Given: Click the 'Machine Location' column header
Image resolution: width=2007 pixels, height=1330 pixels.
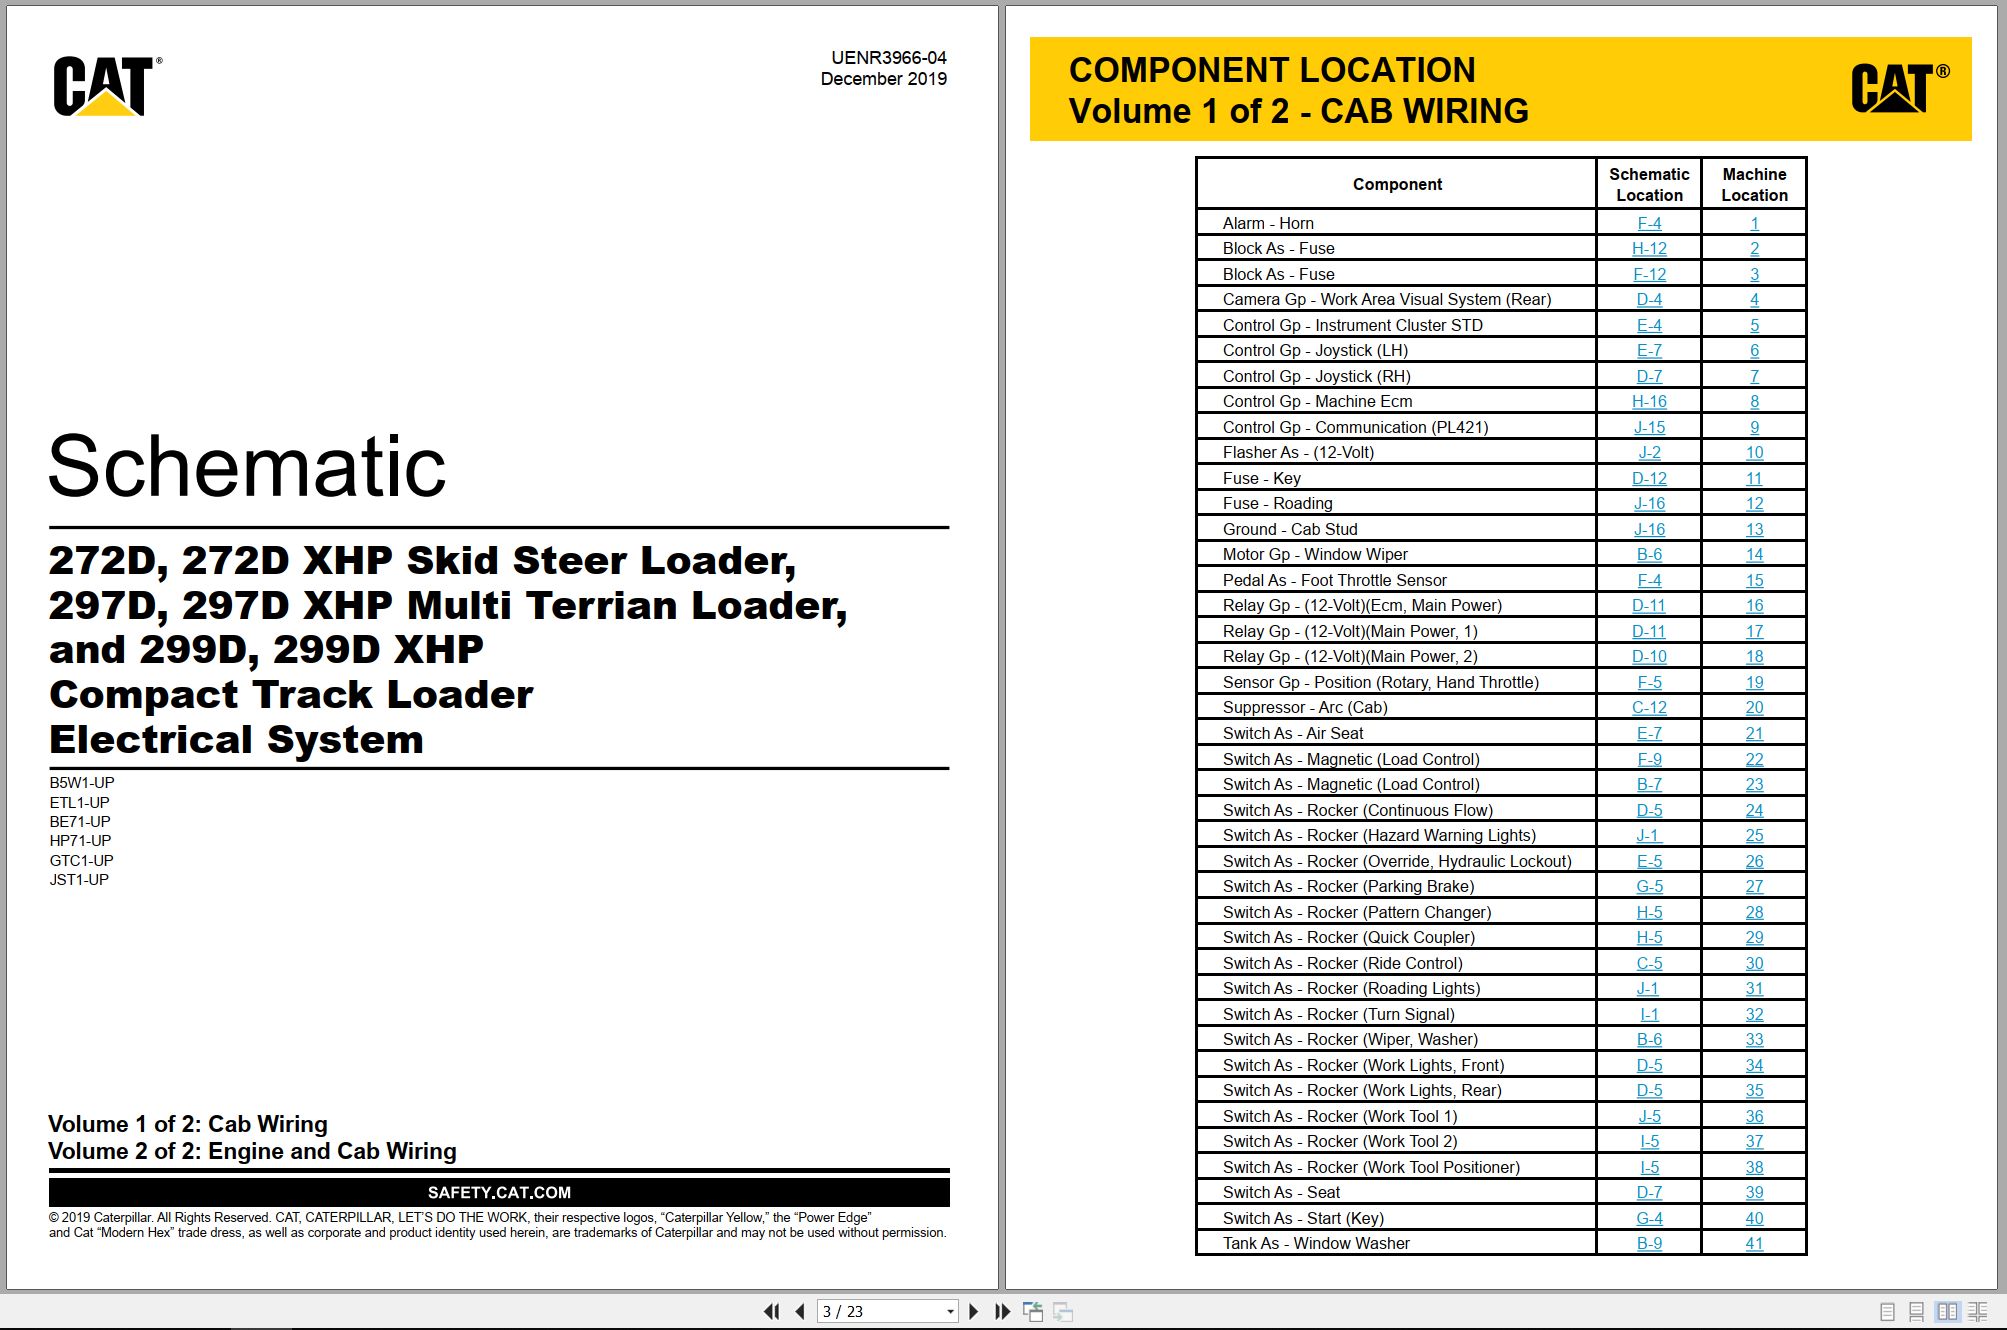Looking at the screenshot, I should point(1754,184).
